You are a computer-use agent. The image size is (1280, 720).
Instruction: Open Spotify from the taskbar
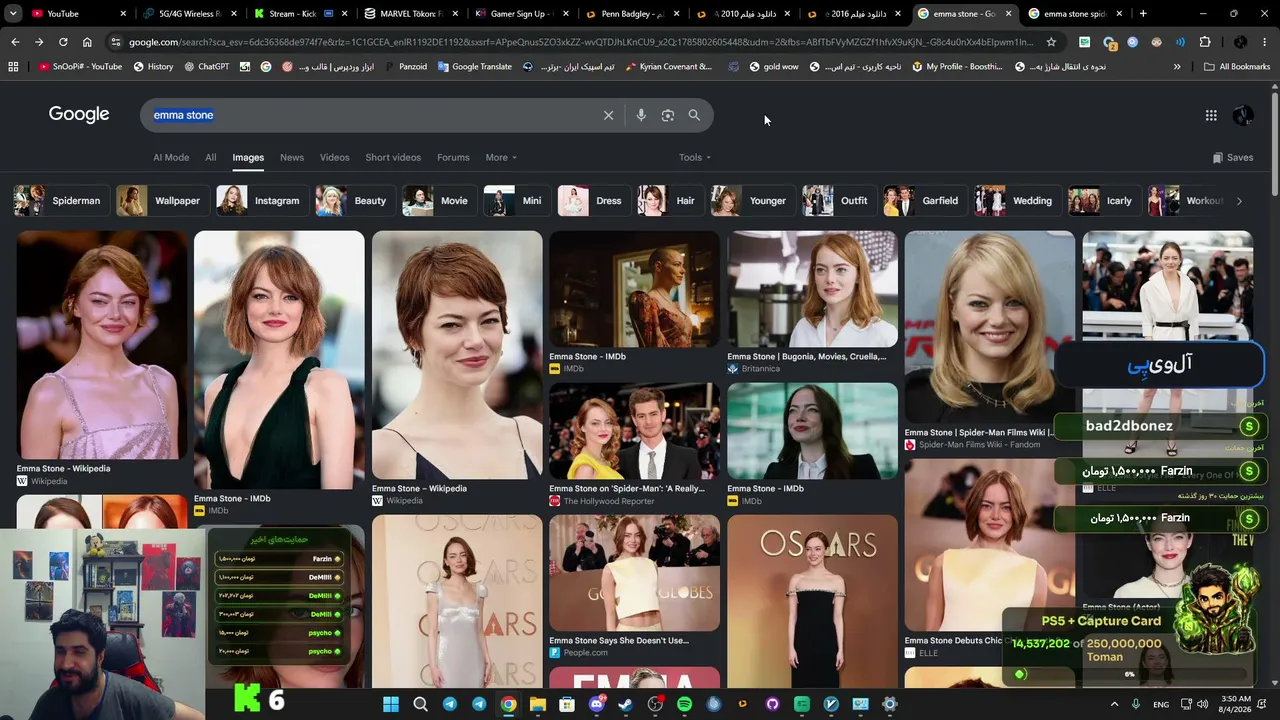tap(684, 704)
